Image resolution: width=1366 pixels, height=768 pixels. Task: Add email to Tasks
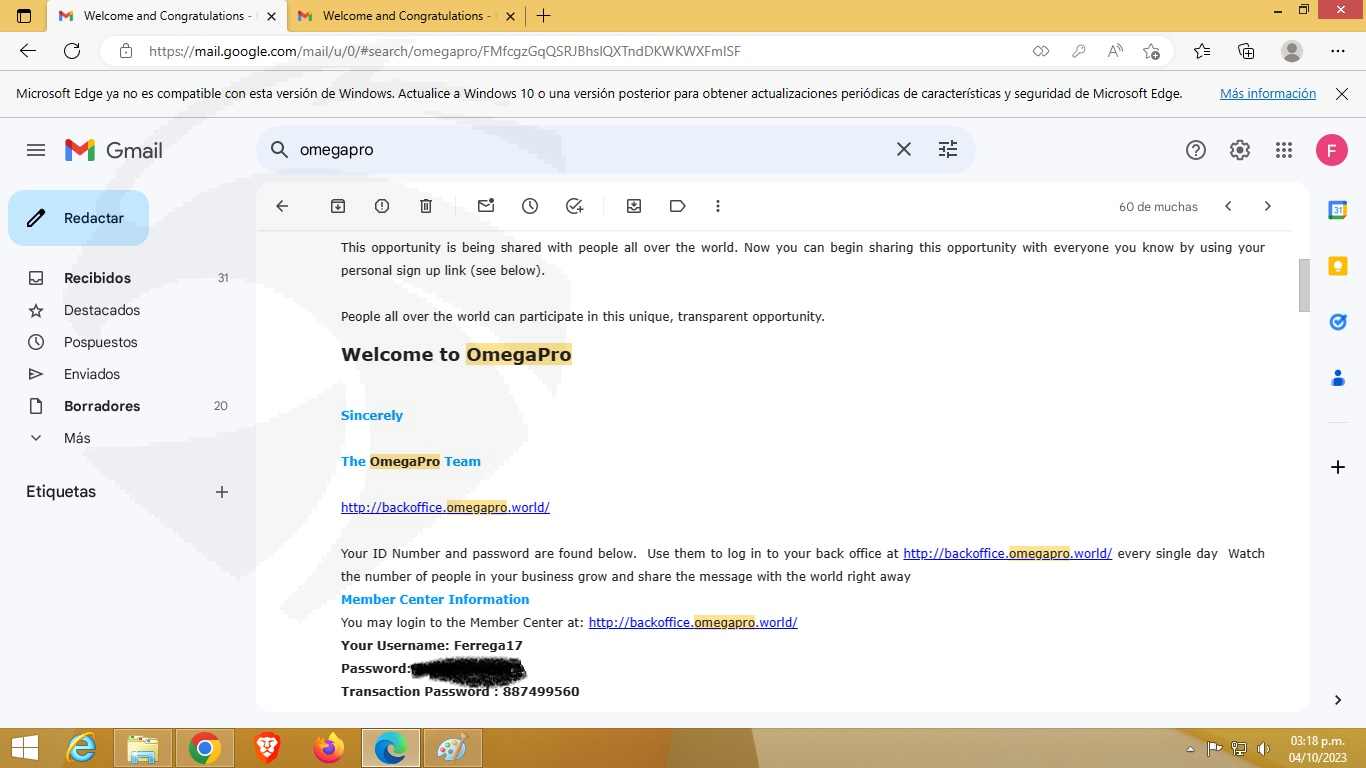click(574, 206)
